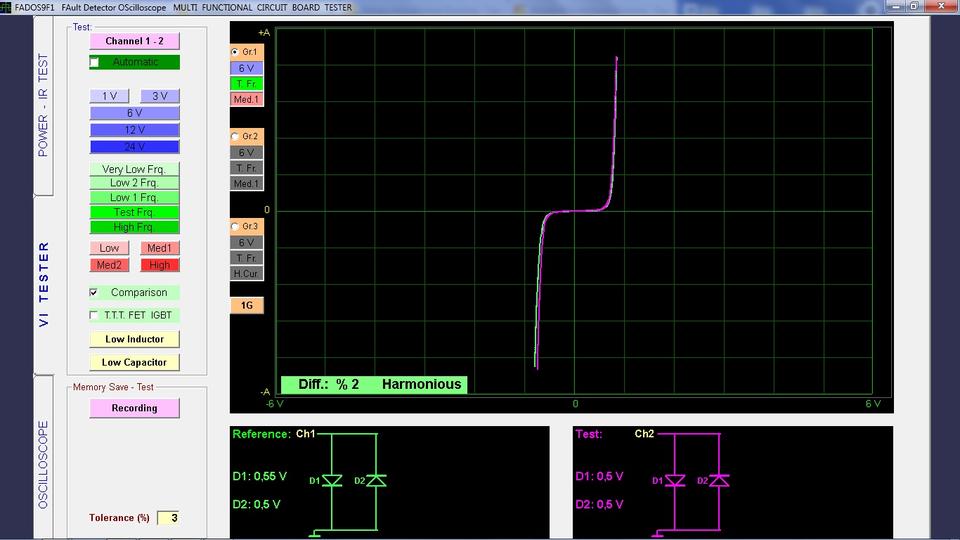Click the Tolerance (%) input field
Screen dimensions: 960x540
pyautogui.click(x=169, y=518)
